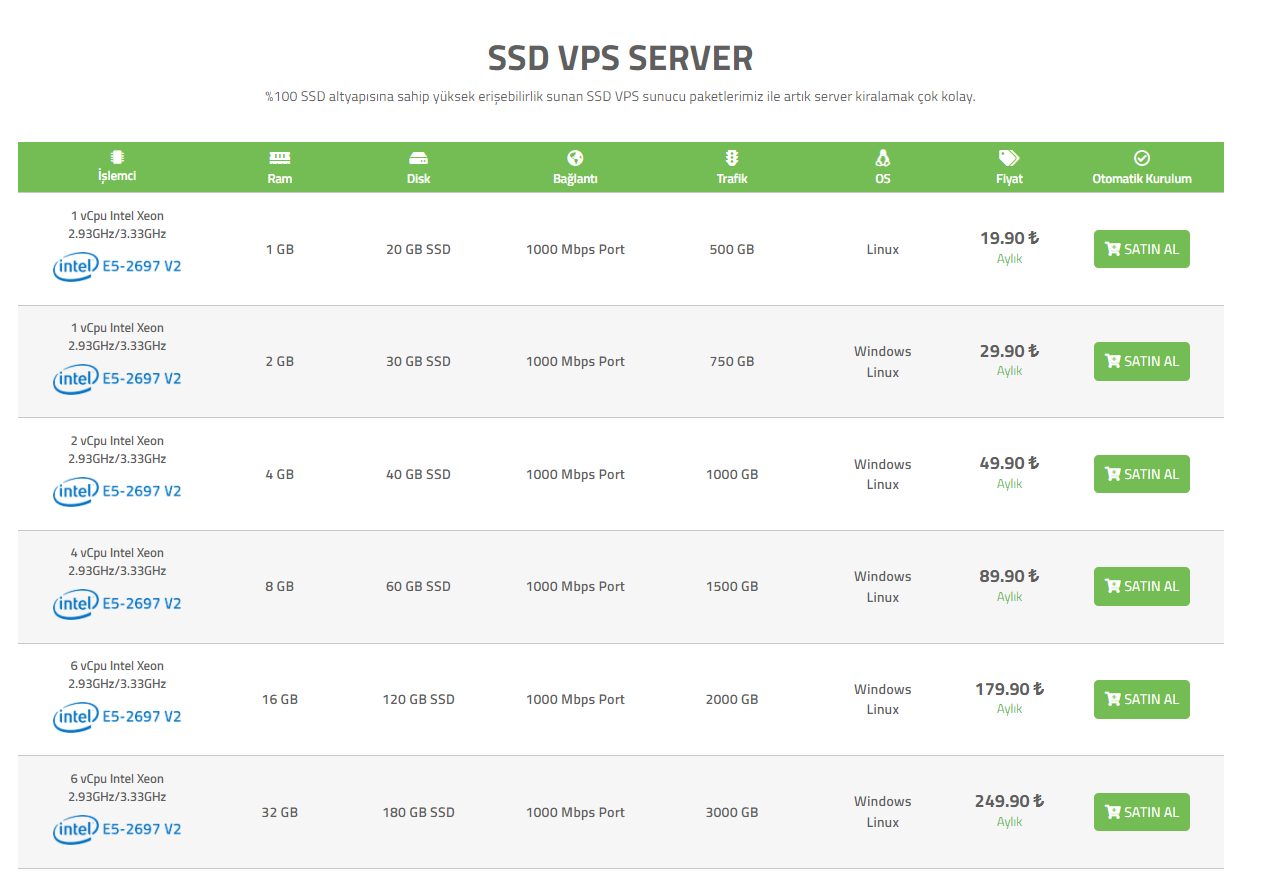Click the 29.90 ₺ price
1264x887 pixels.
coord(1009,351)
